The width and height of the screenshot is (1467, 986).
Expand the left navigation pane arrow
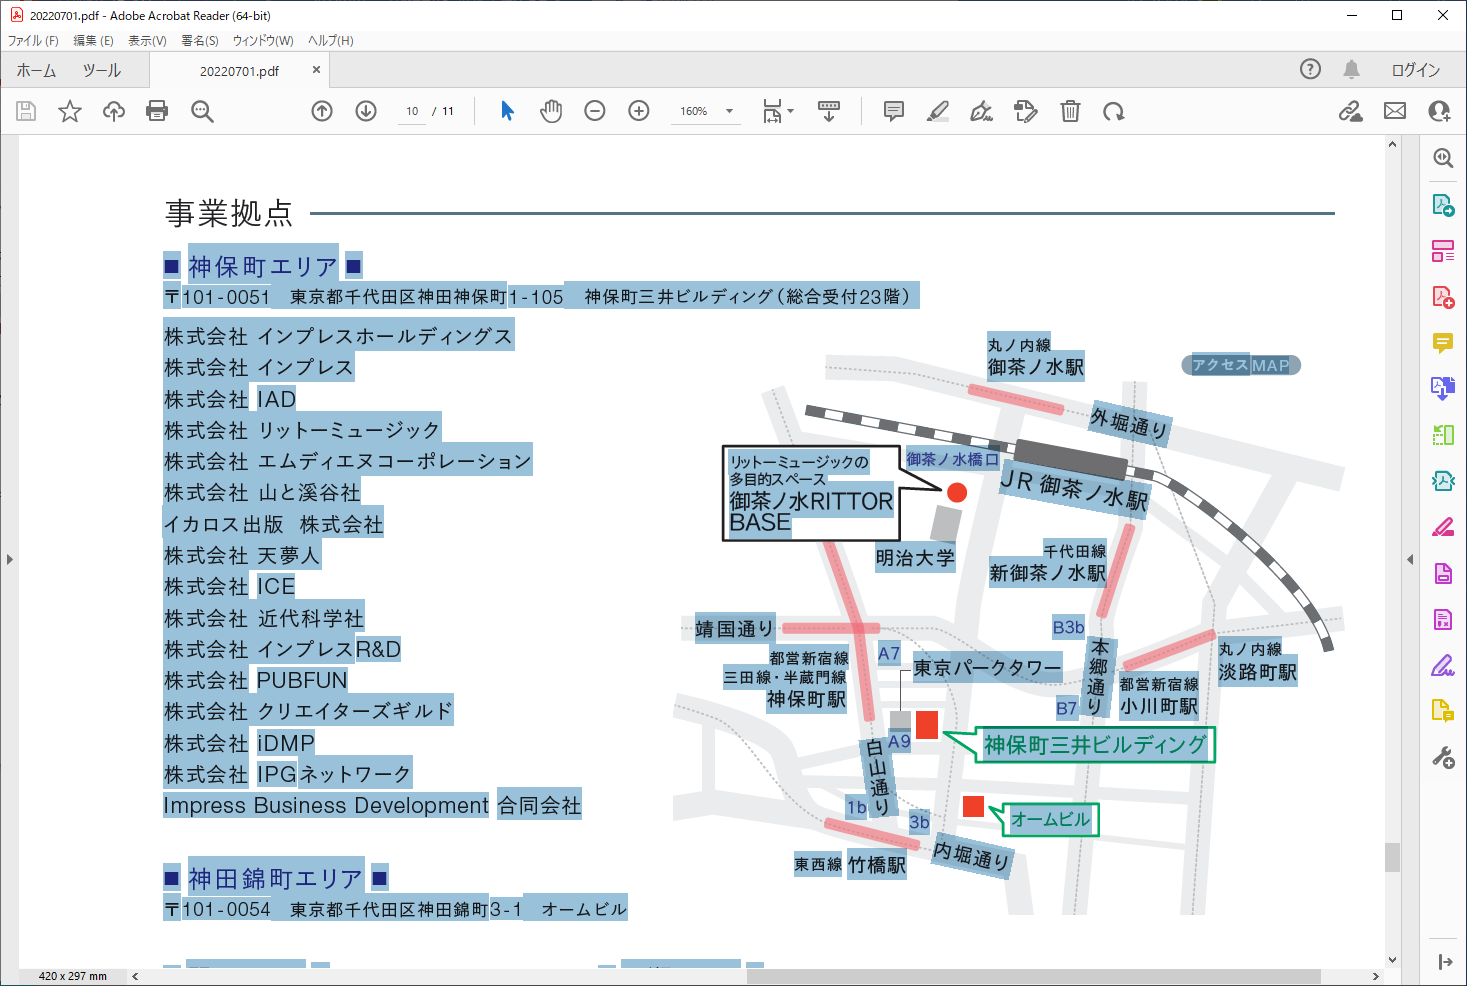(9, 559)
